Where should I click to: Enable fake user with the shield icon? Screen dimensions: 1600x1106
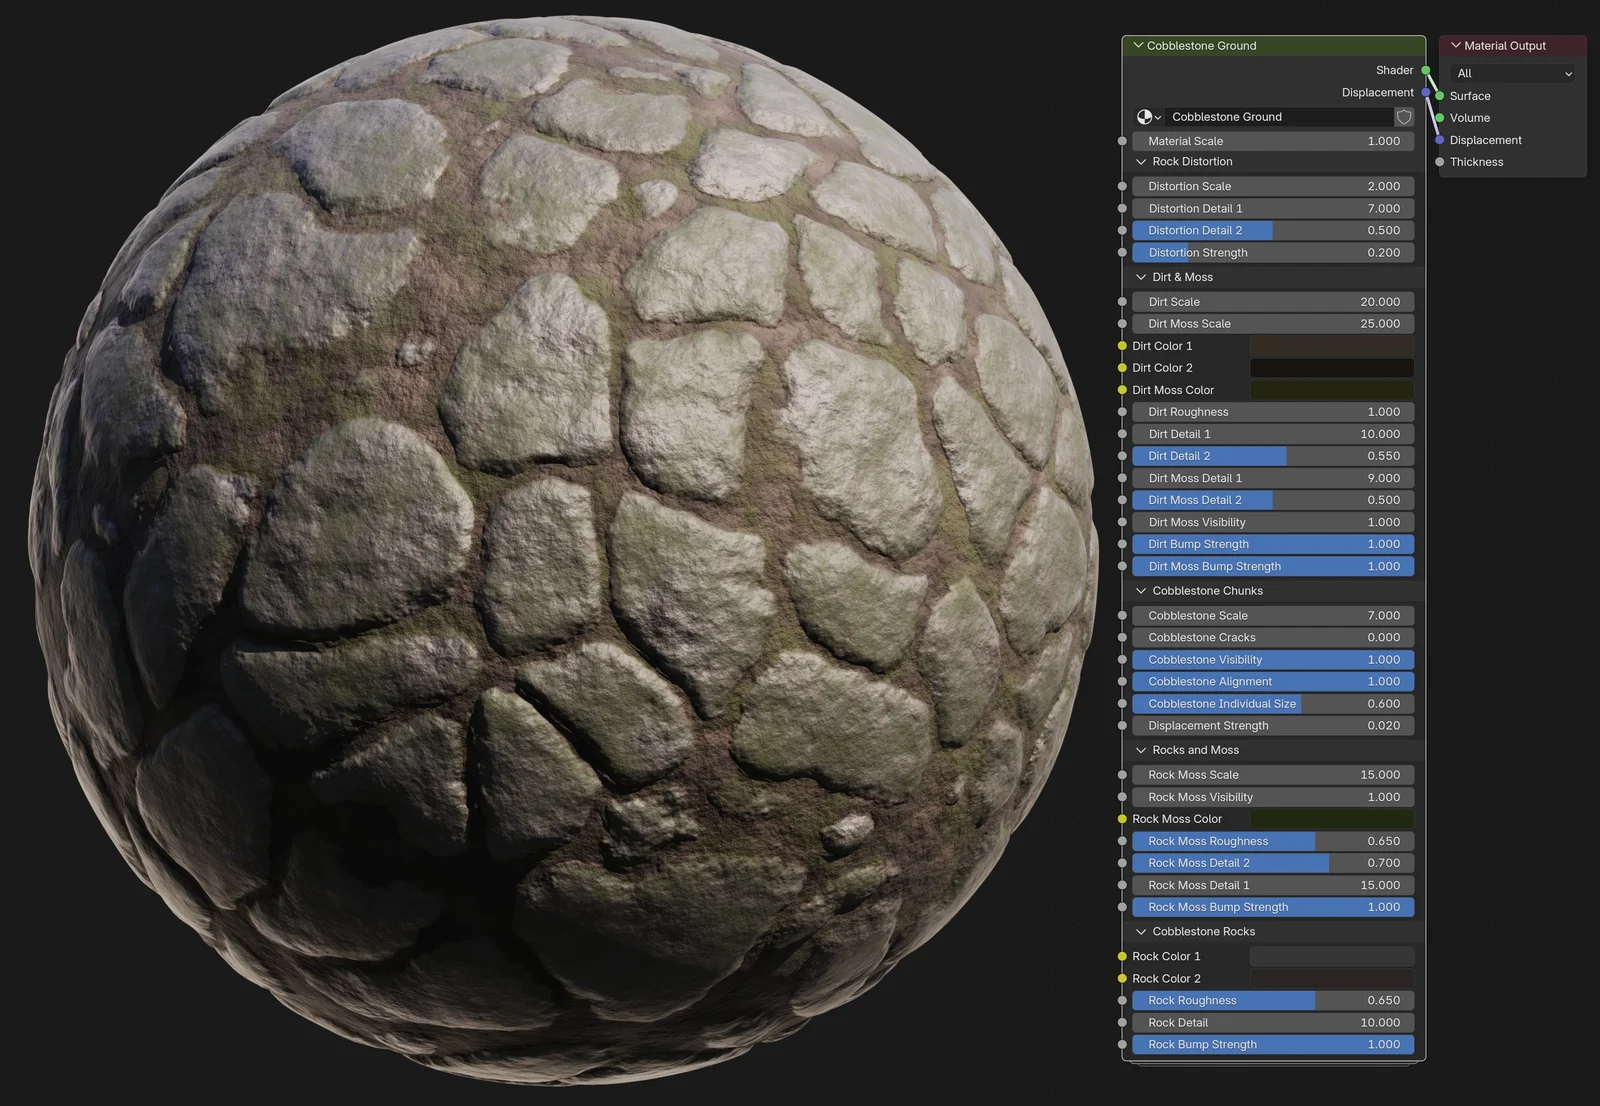tap(1404, 117)
